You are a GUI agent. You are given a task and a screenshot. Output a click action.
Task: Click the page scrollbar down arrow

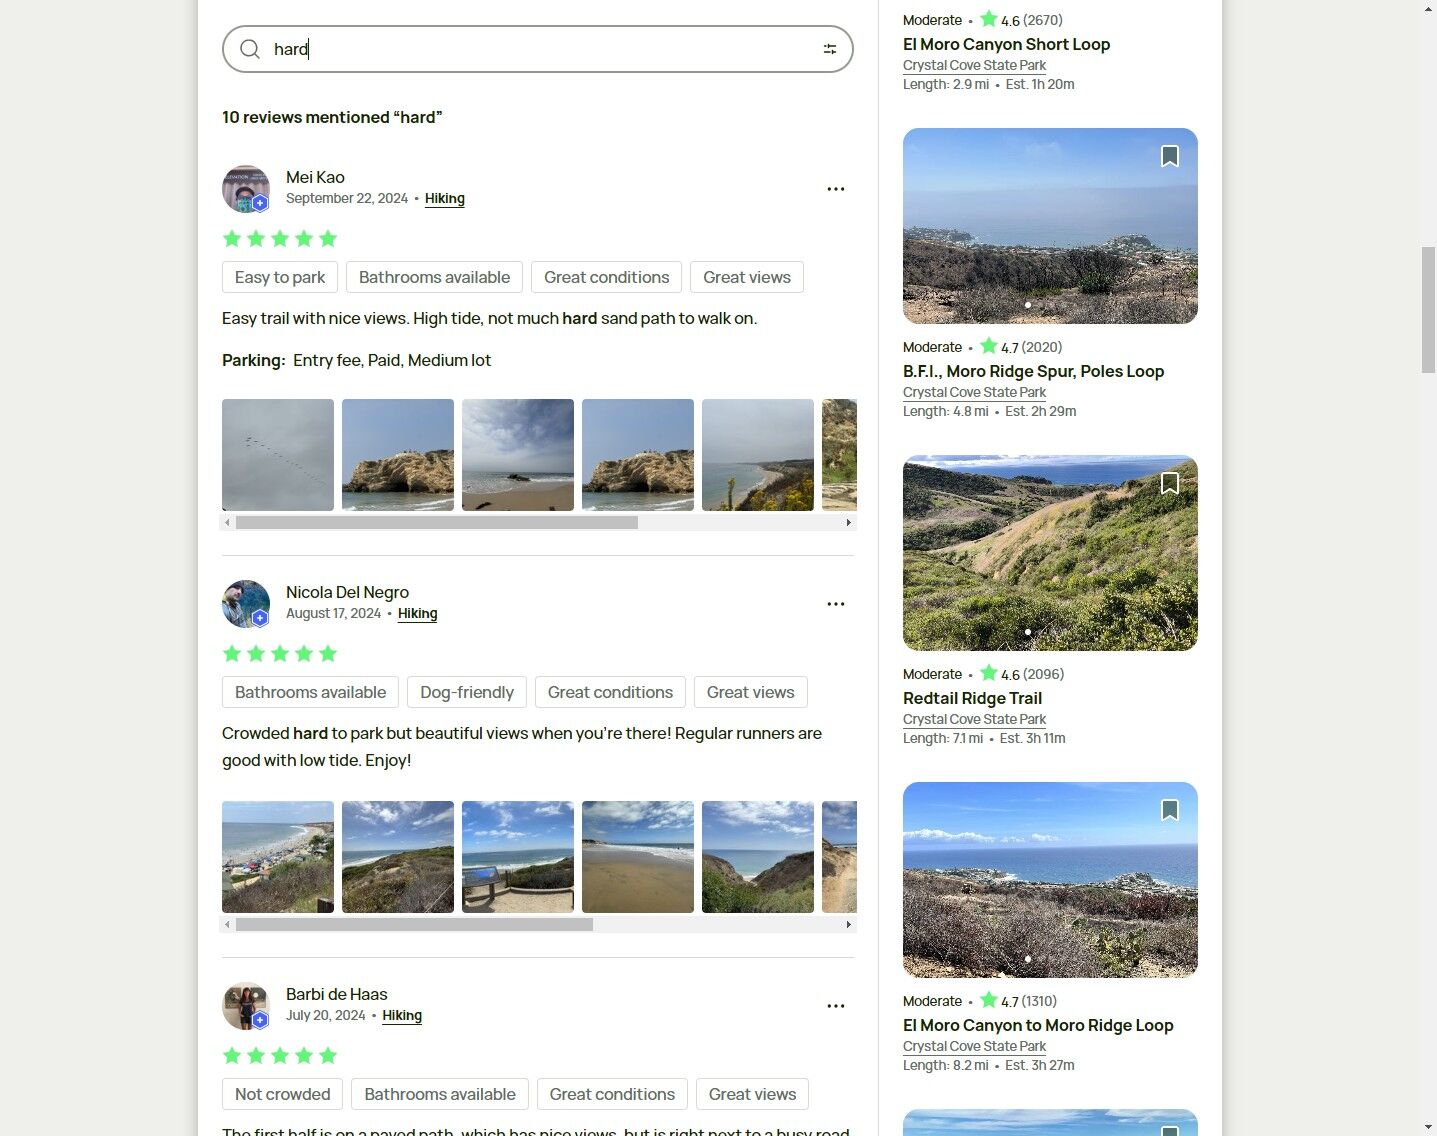pyautogui.click(x=1428, y=1127)
